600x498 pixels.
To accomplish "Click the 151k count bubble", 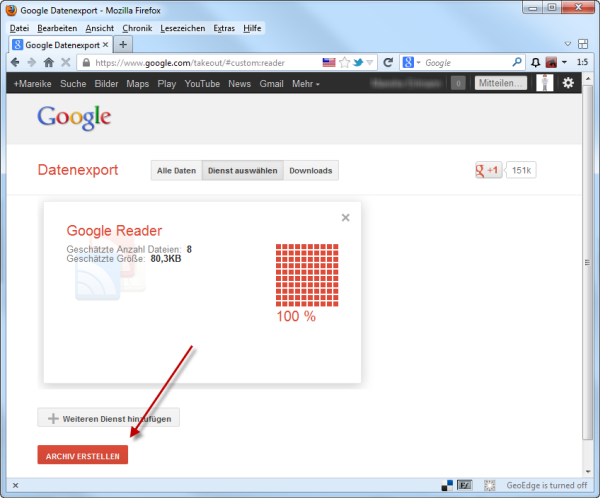I will click(x=521, y=170).
